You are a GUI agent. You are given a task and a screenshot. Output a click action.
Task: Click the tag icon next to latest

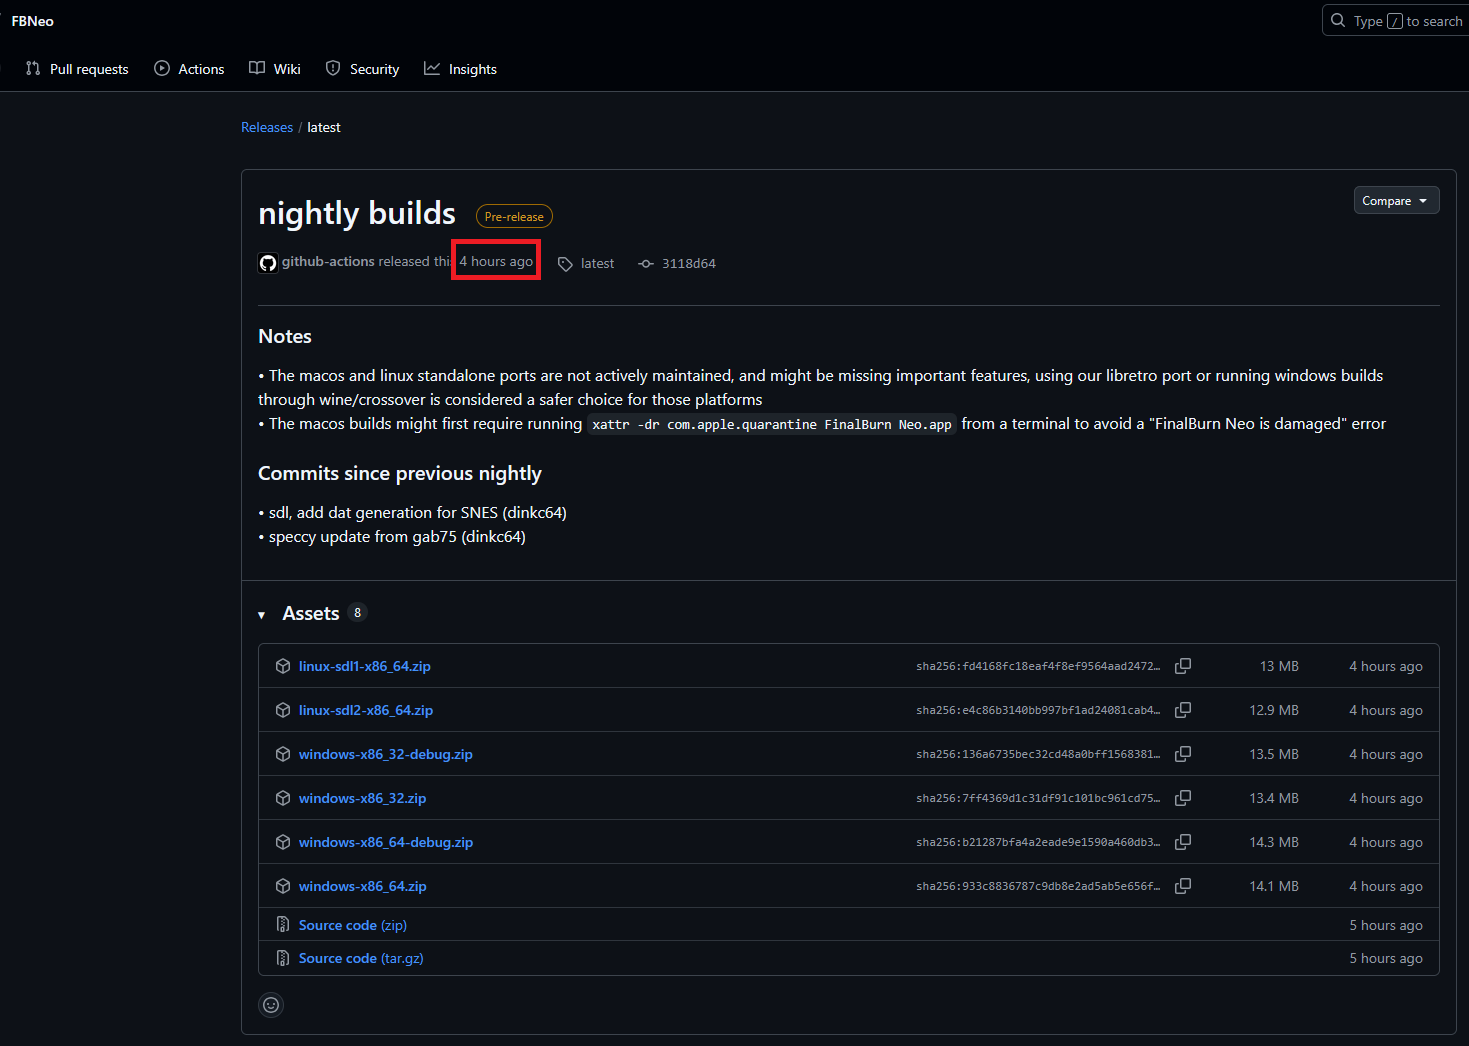[565, 264]
